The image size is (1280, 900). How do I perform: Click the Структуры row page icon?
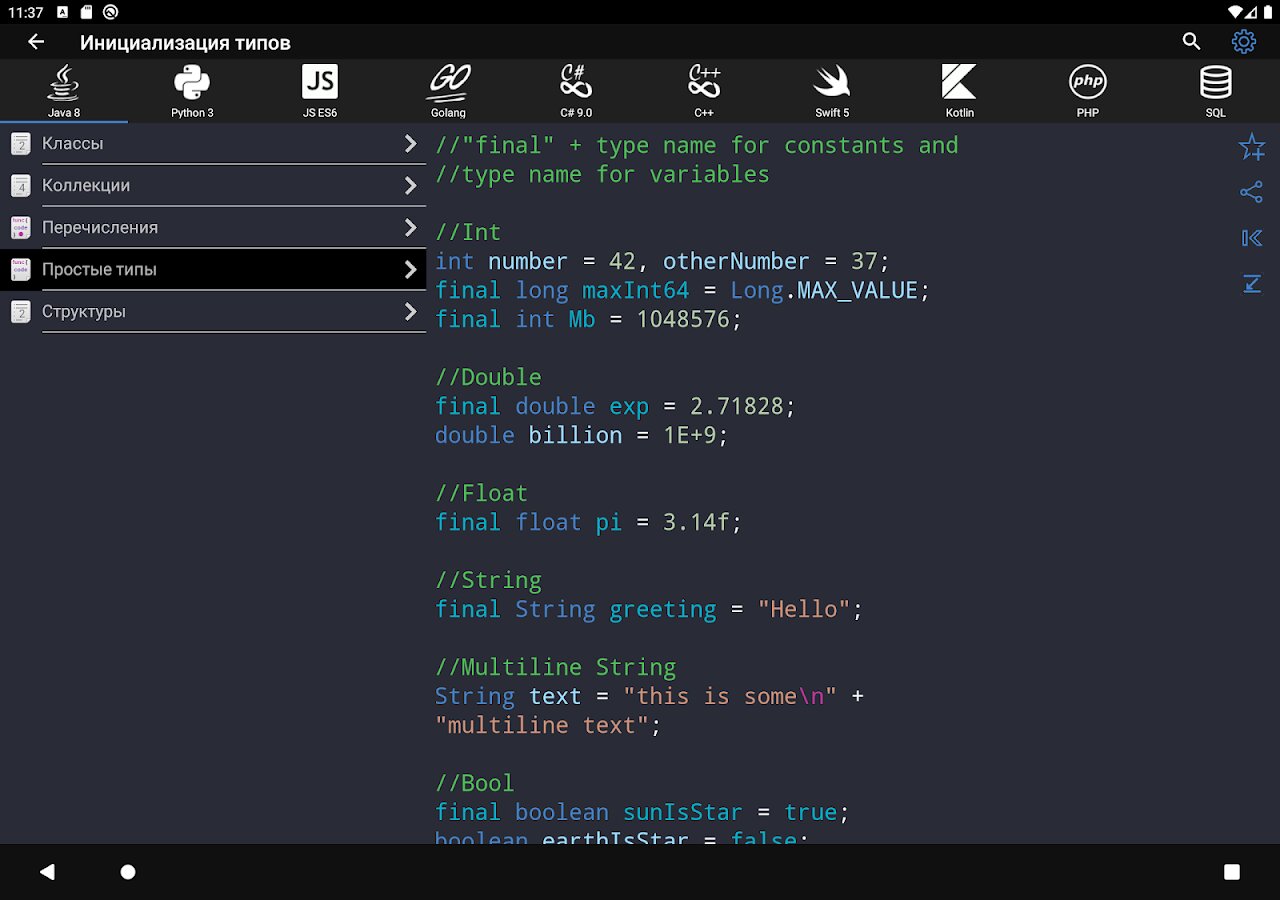[x=20, y=312]
